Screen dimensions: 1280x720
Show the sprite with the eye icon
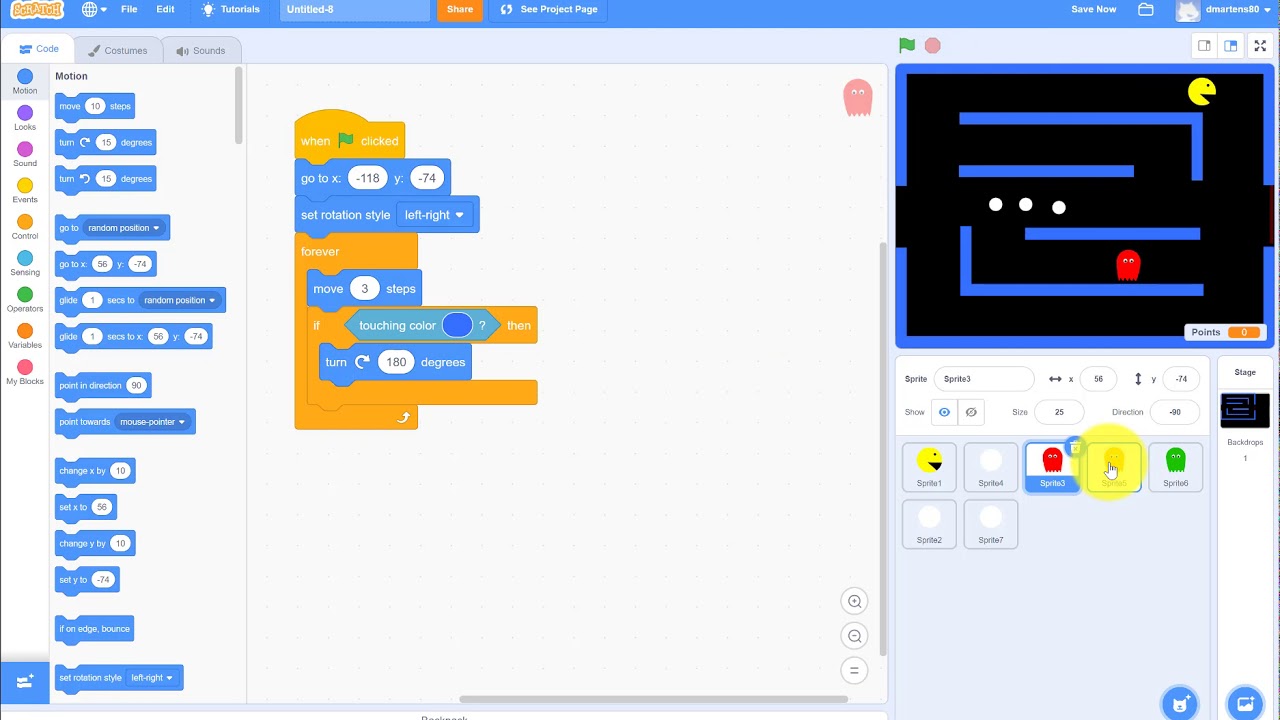click(x=944, y=412)
